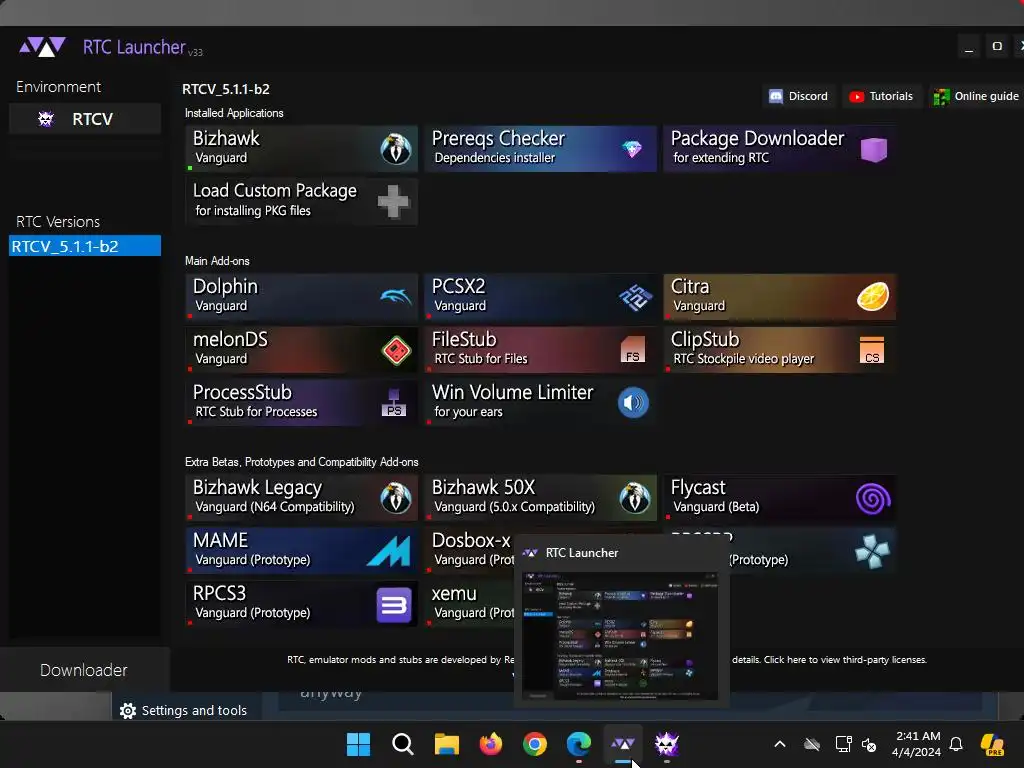Screen dimensions: 1024x768
Task: Open the notifications bell
Action: [956, 744]
